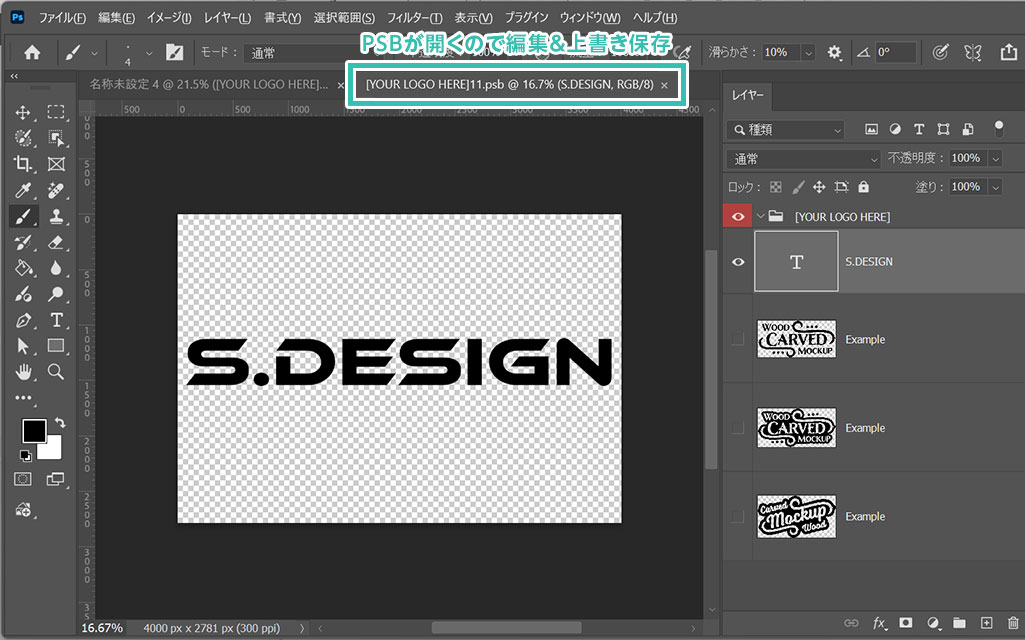This screenshot has height=640, width=1025.
Task: Open the blend mode dropdown in Layers panel
Action: 804,159
